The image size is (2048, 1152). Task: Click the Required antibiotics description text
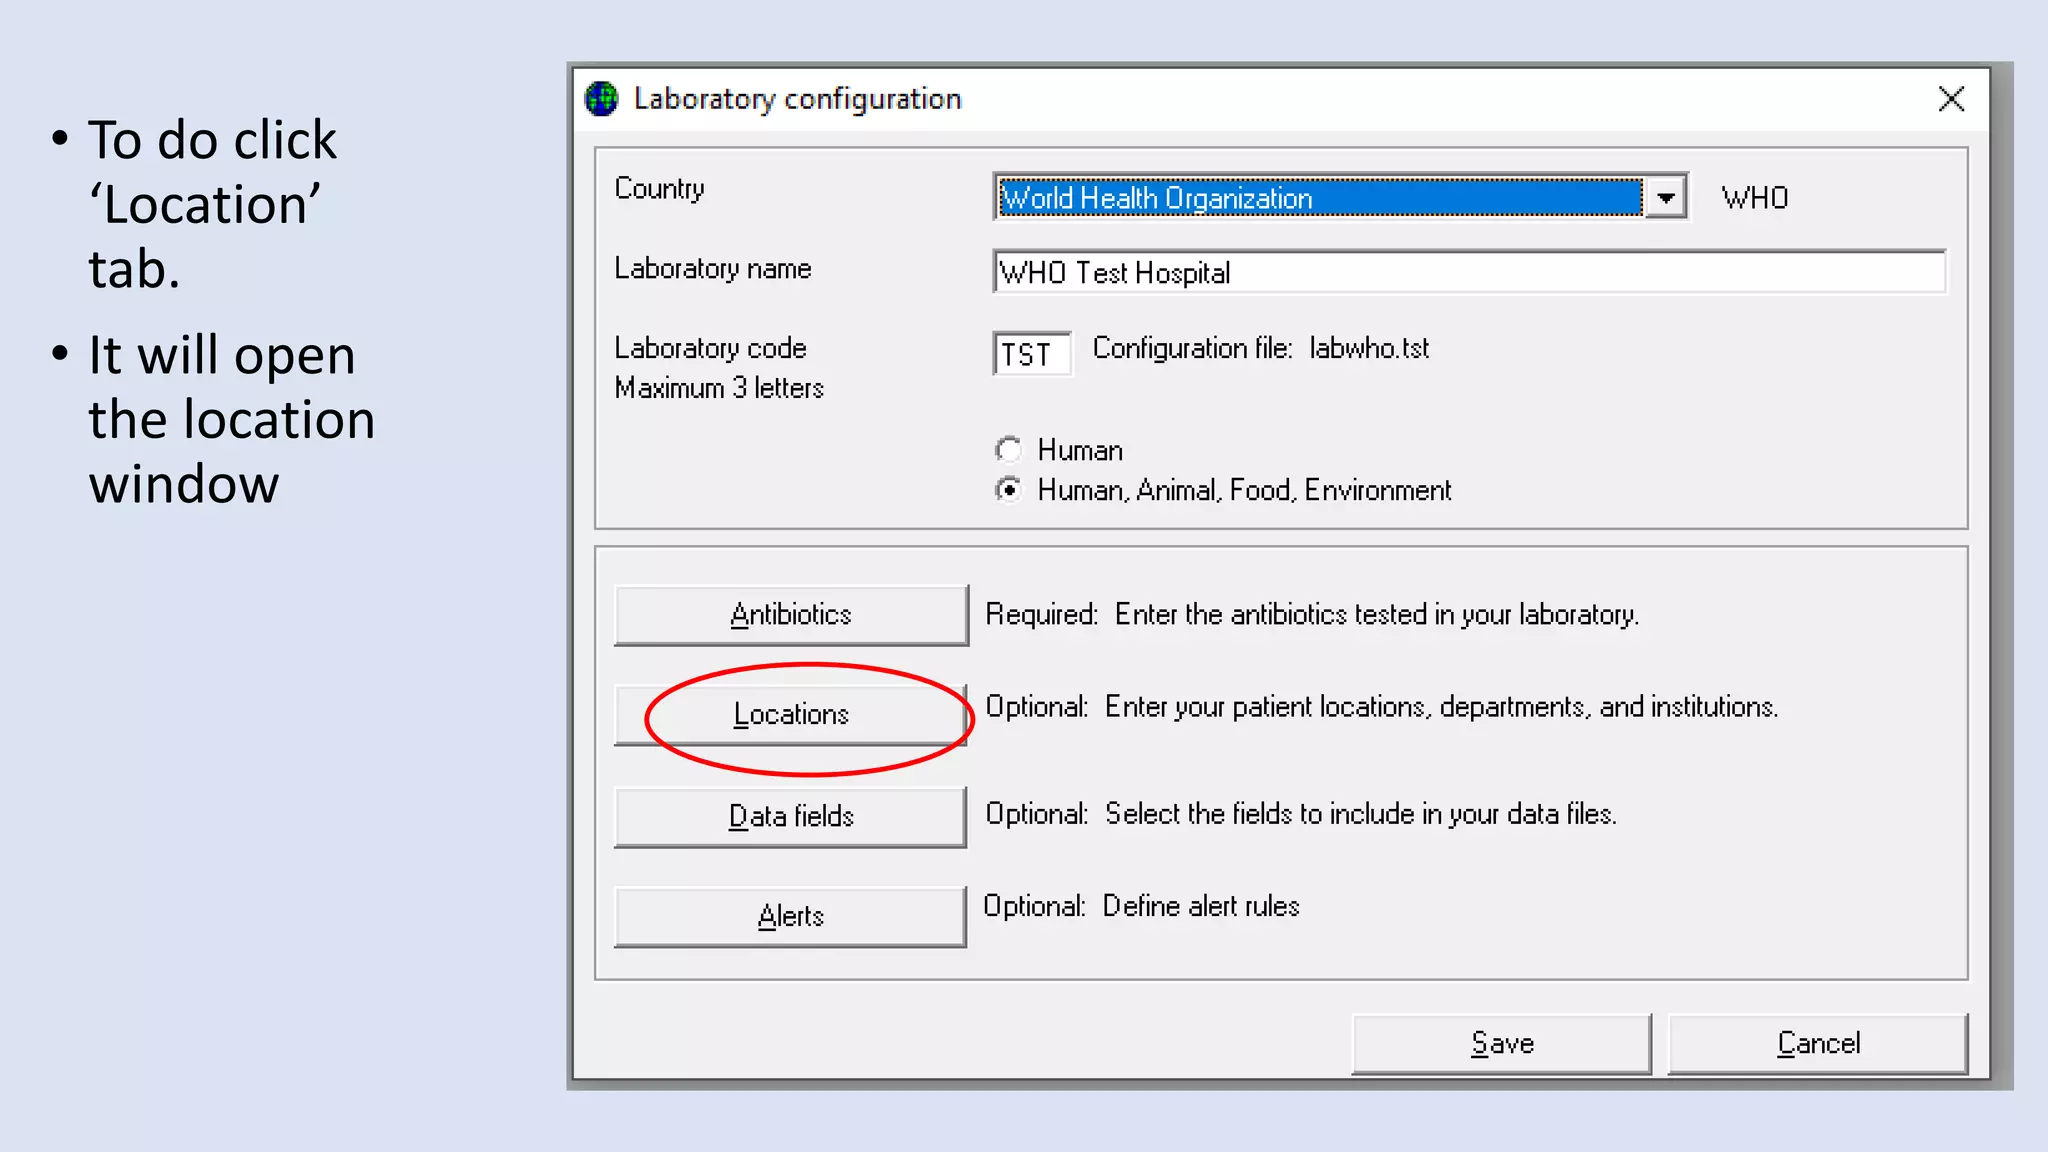(x=1311, y=614)
